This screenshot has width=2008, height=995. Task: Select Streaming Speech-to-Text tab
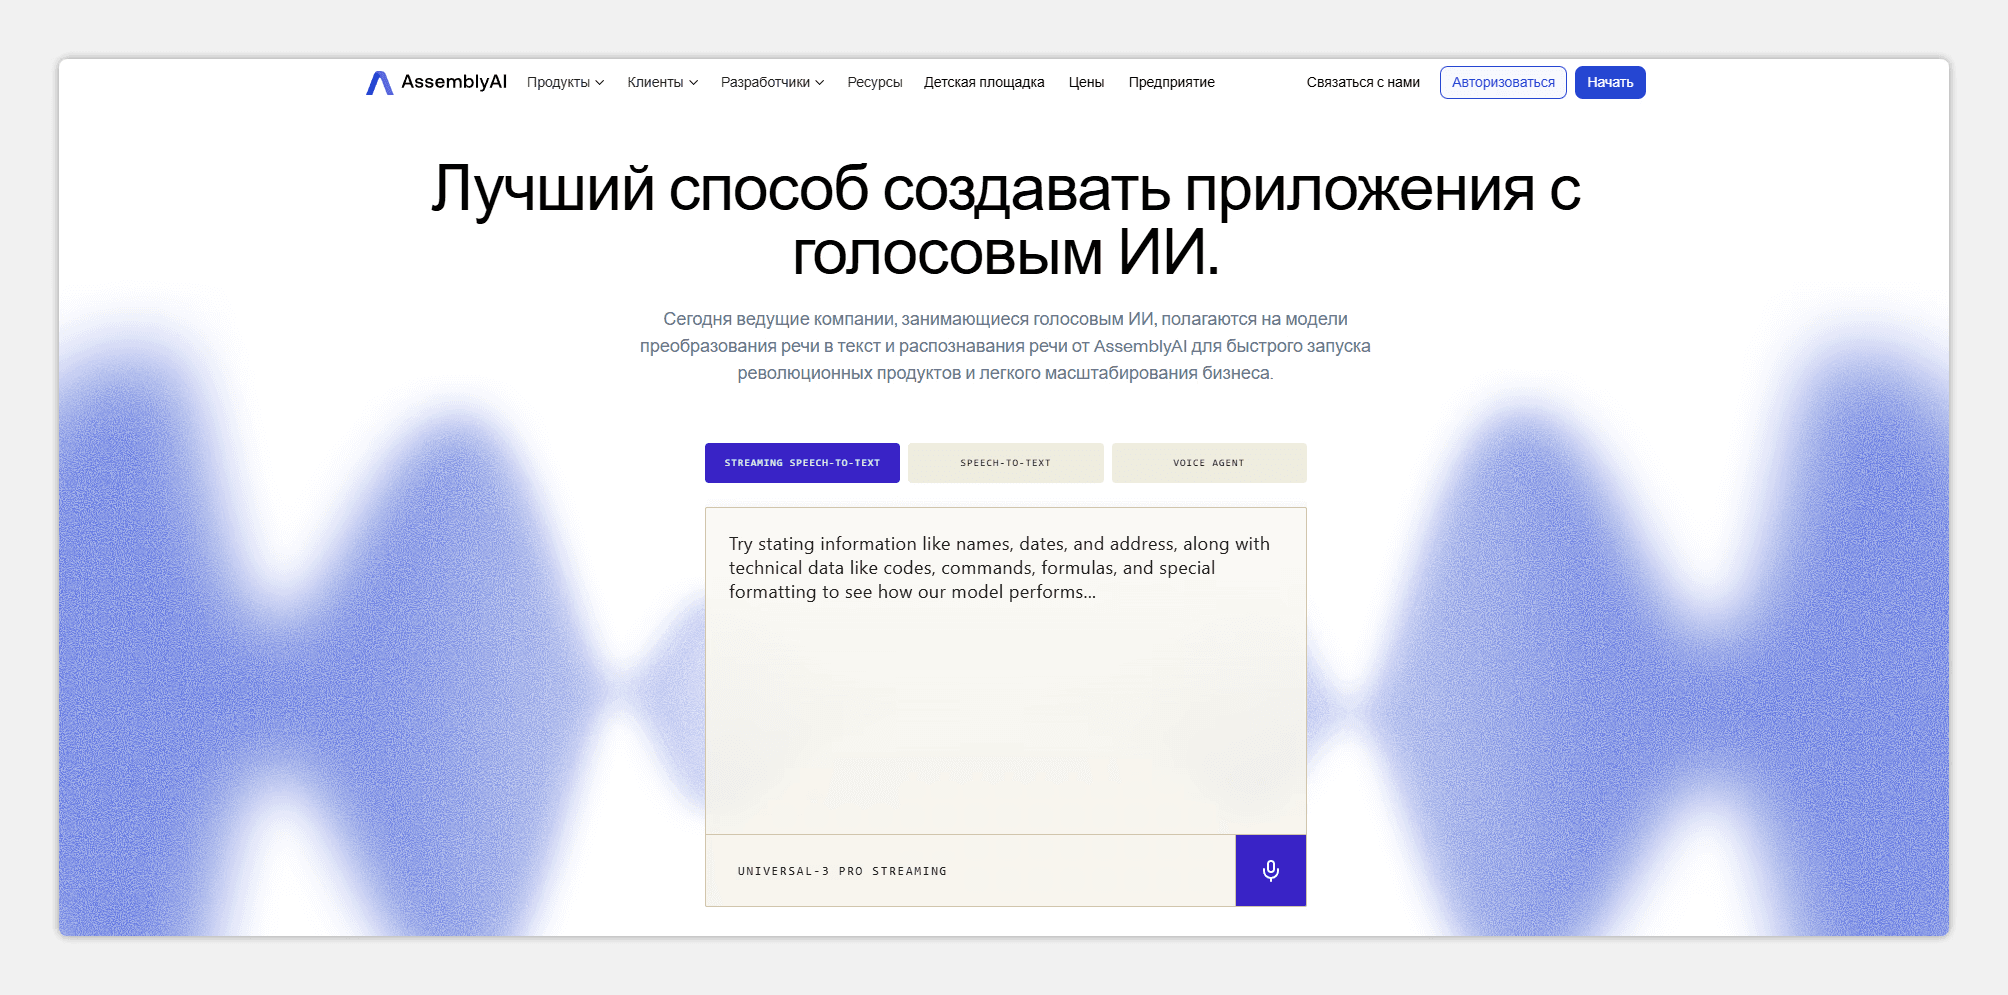pyautogui.click(x=802, y=463)
